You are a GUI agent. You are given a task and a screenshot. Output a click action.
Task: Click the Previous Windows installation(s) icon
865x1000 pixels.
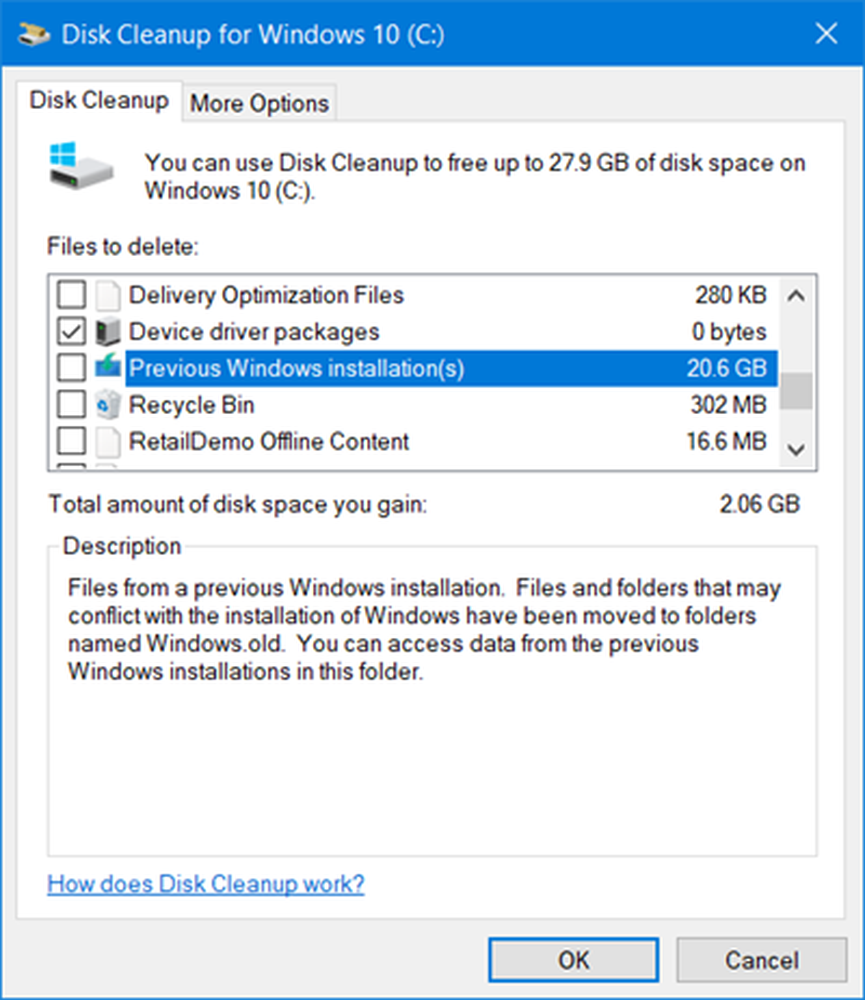tap(108, 367)
